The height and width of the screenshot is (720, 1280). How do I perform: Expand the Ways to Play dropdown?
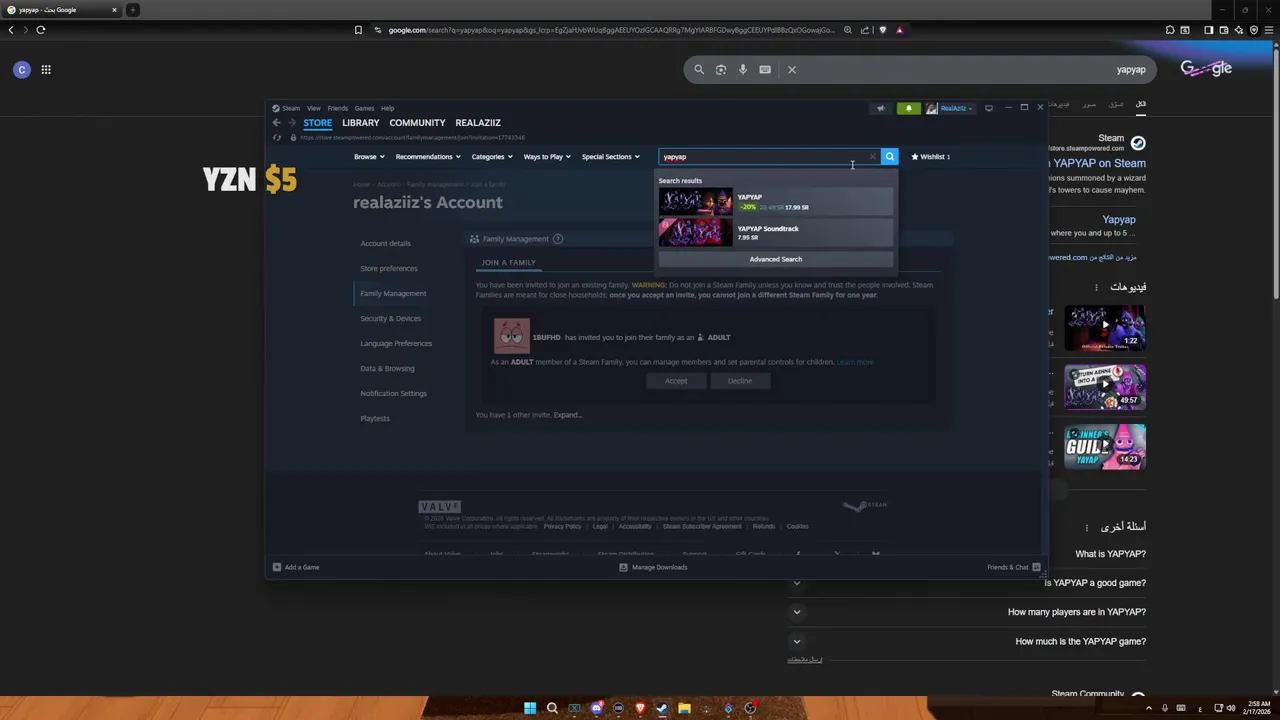[548, 157]
